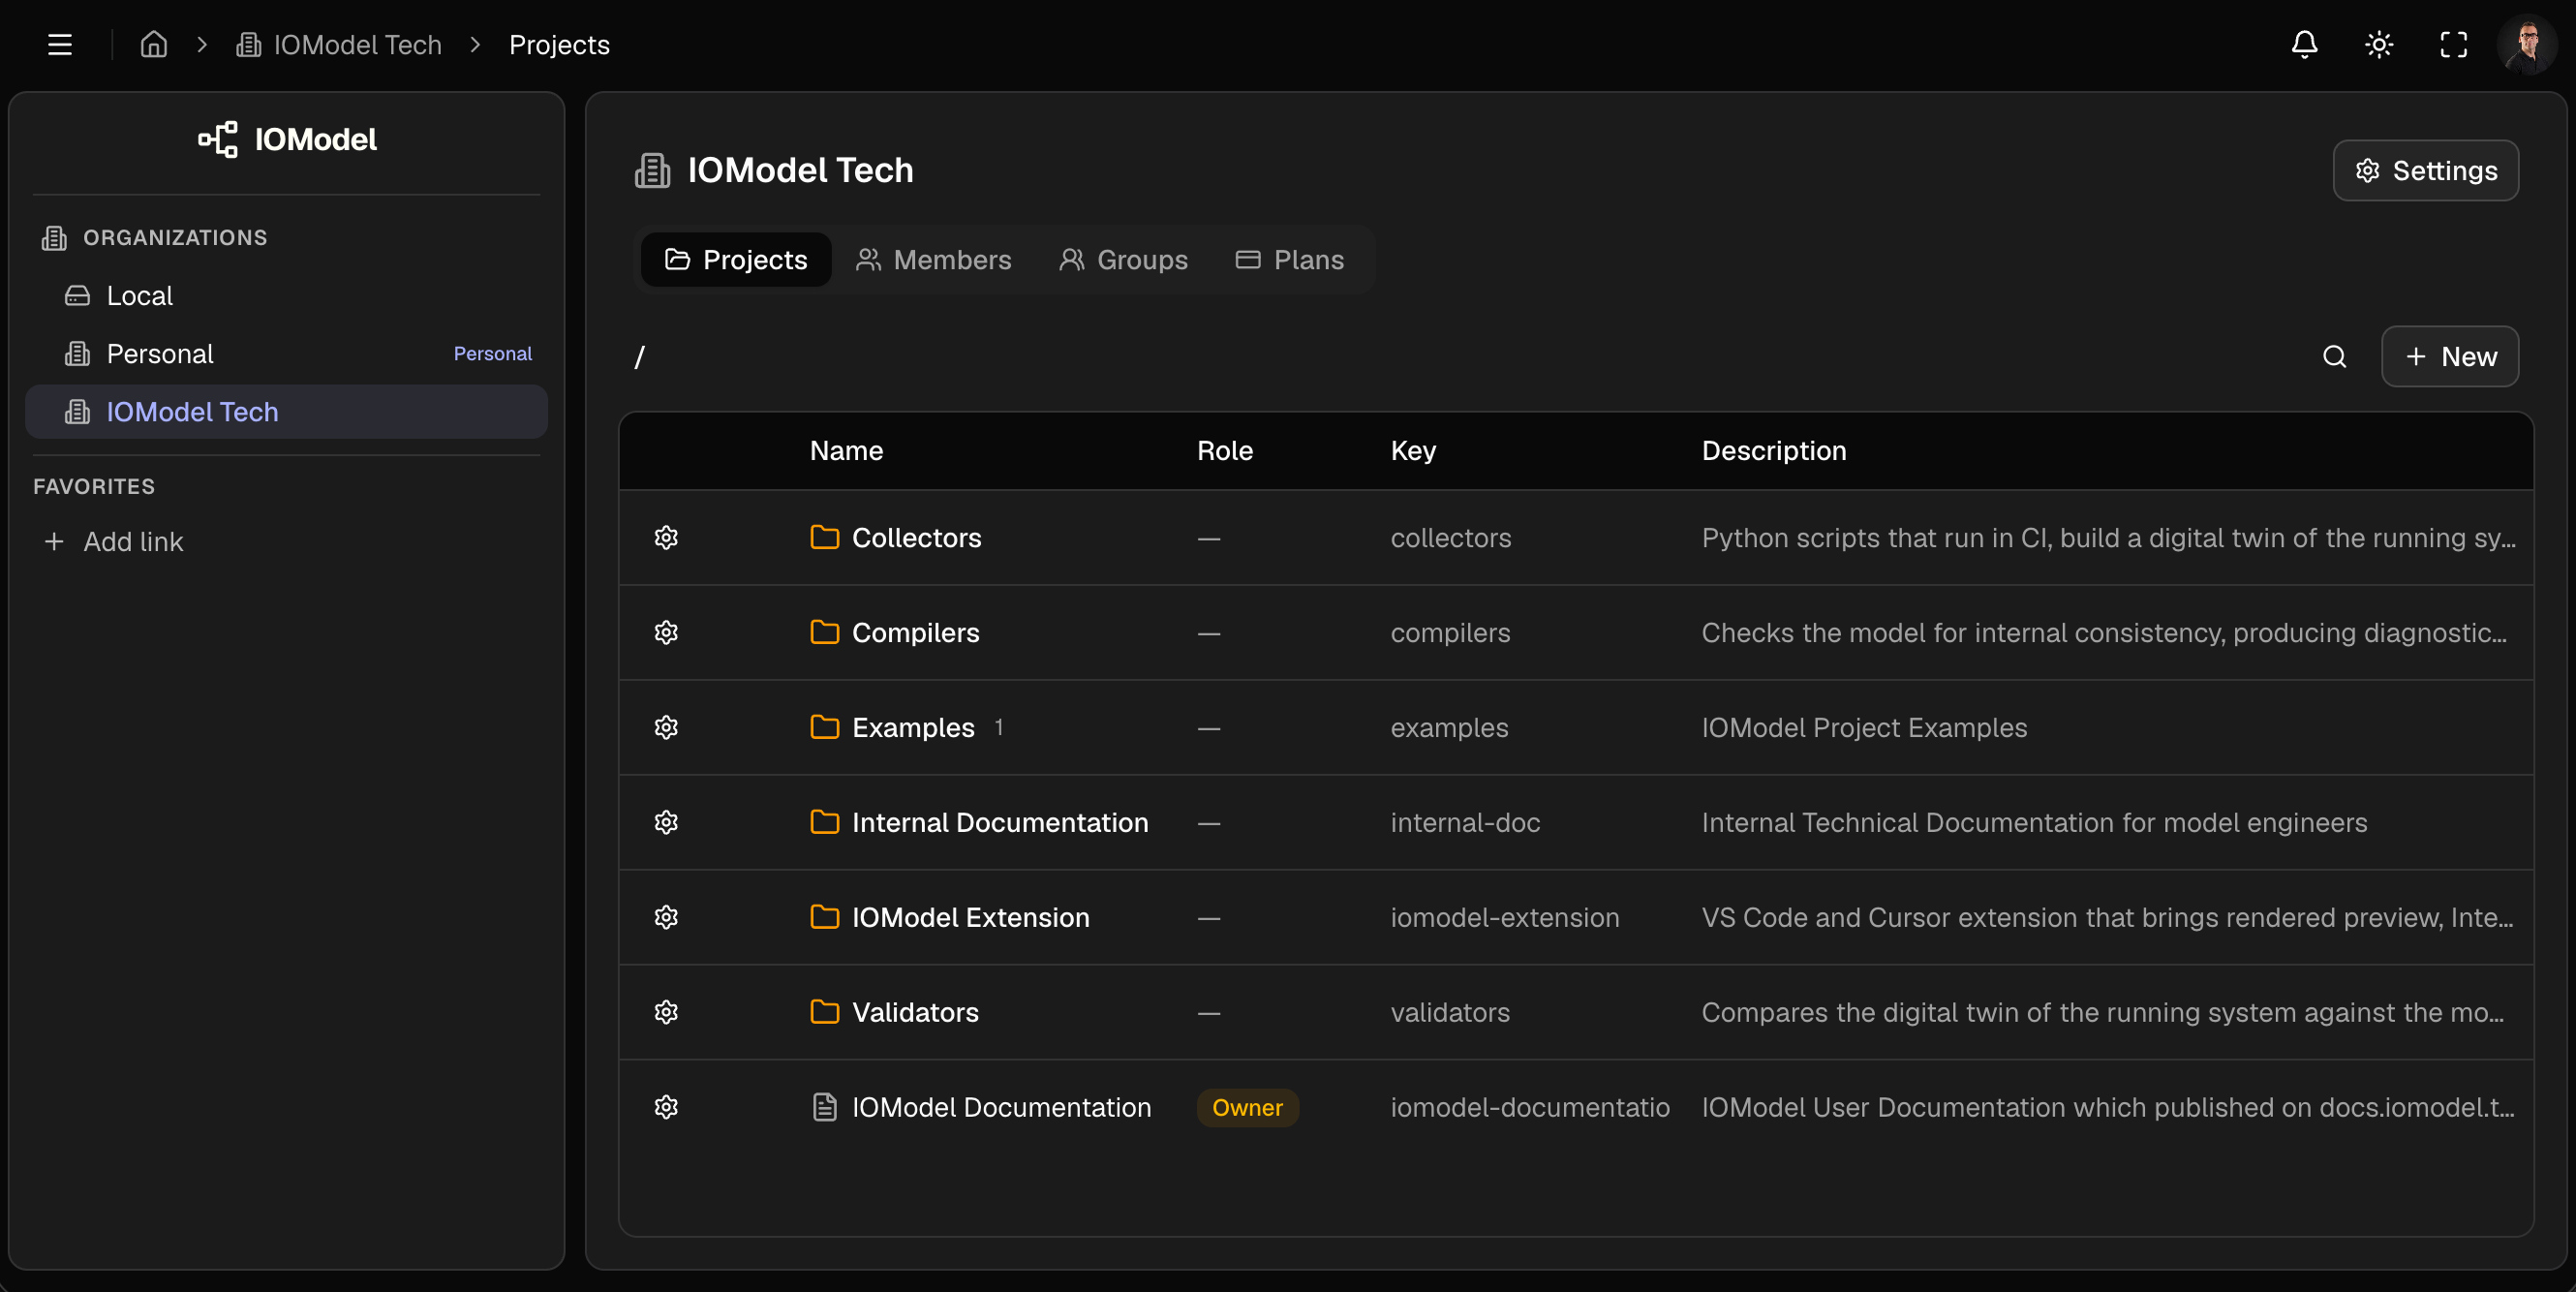The image size is (2576, 1292).
Task: Switch to the Projects tab
Action: pyautogui.click(x=736, y=260)
